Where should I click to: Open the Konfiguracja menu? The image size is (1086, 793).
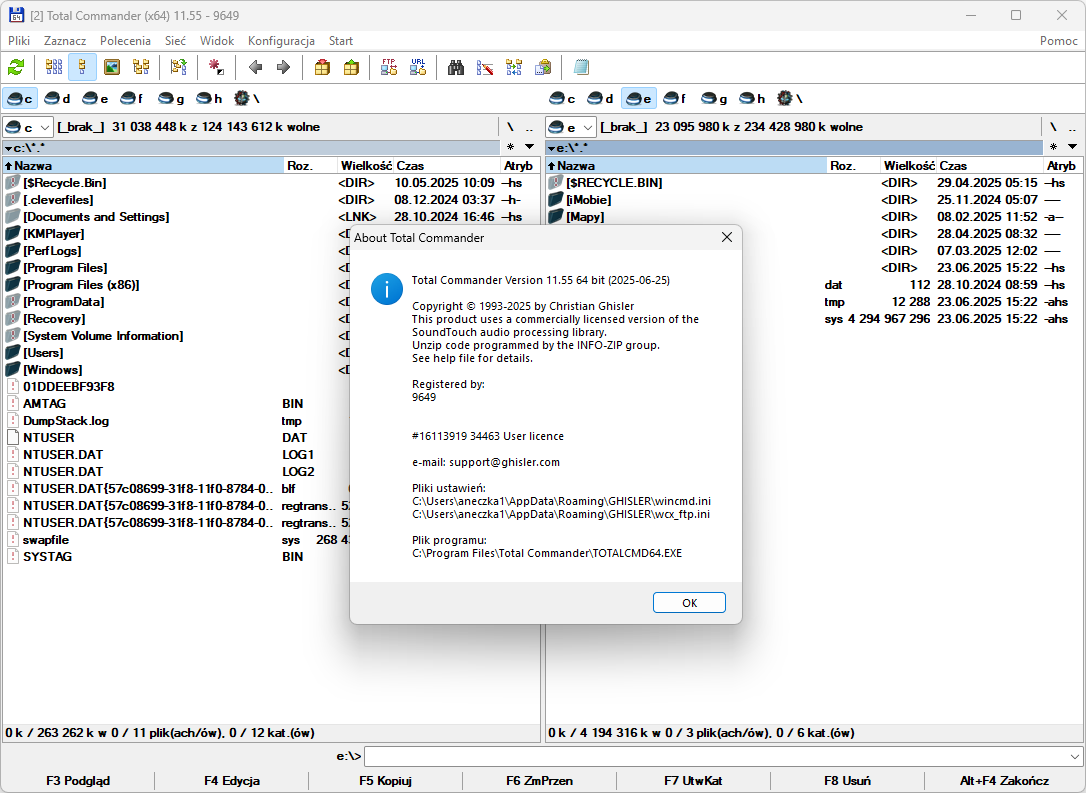[281, 41]
